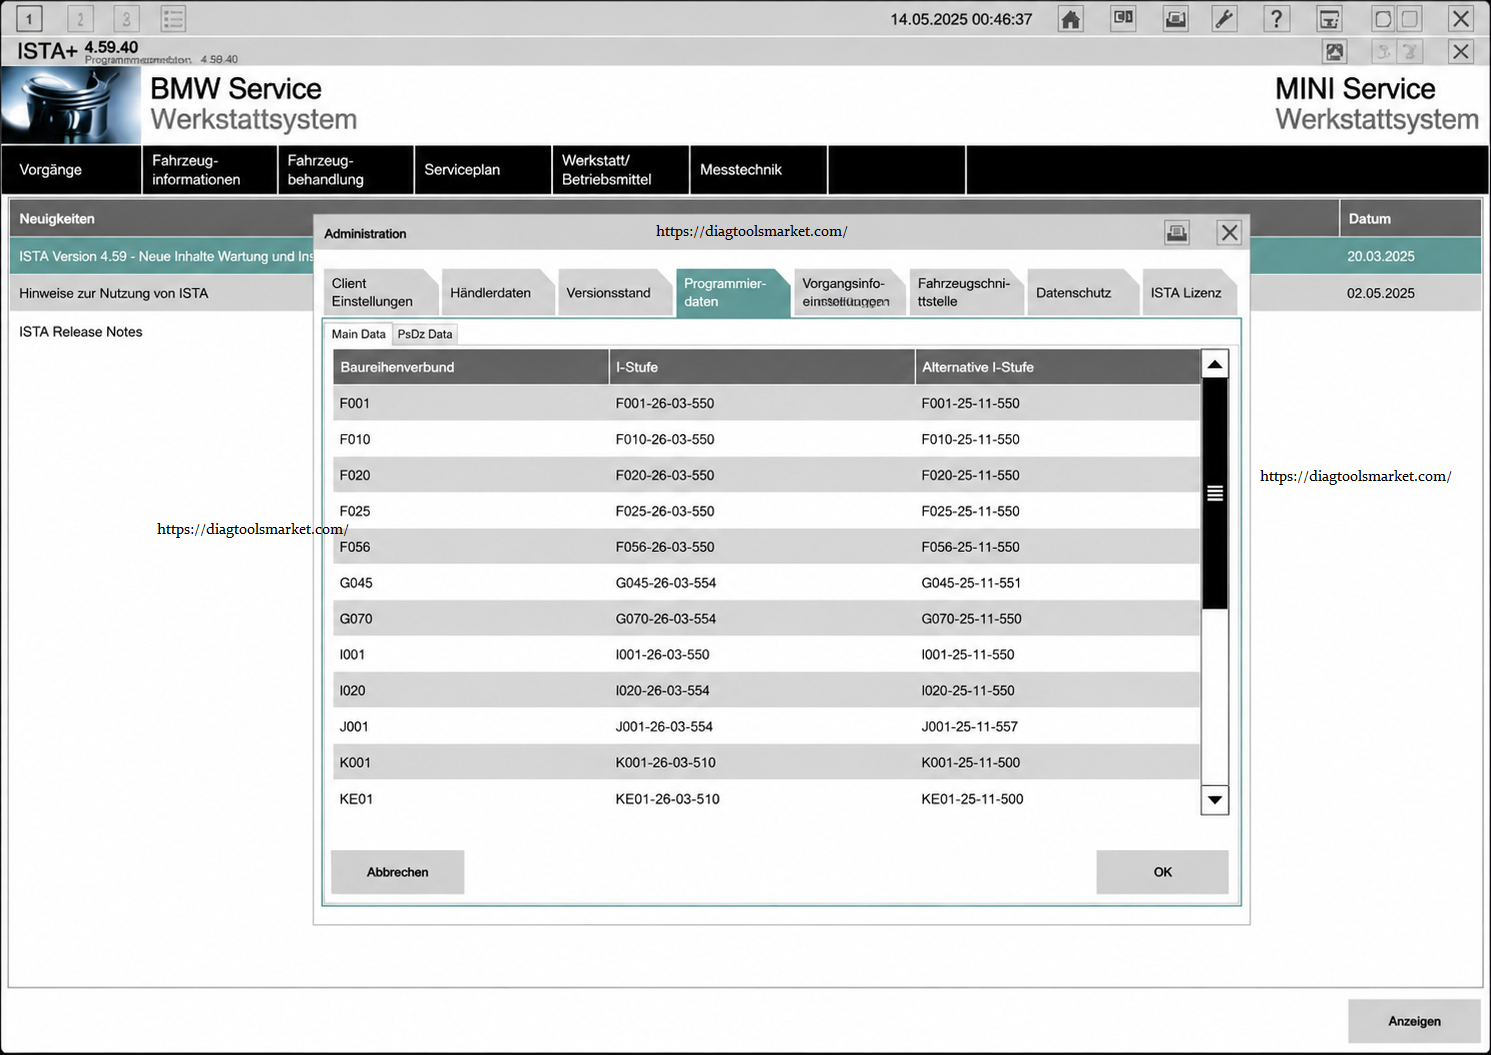The height and width of the screenshot is (1055, 1491).
Task: Click the table scrollbar thumb
Action: (x=1214, y=493)
